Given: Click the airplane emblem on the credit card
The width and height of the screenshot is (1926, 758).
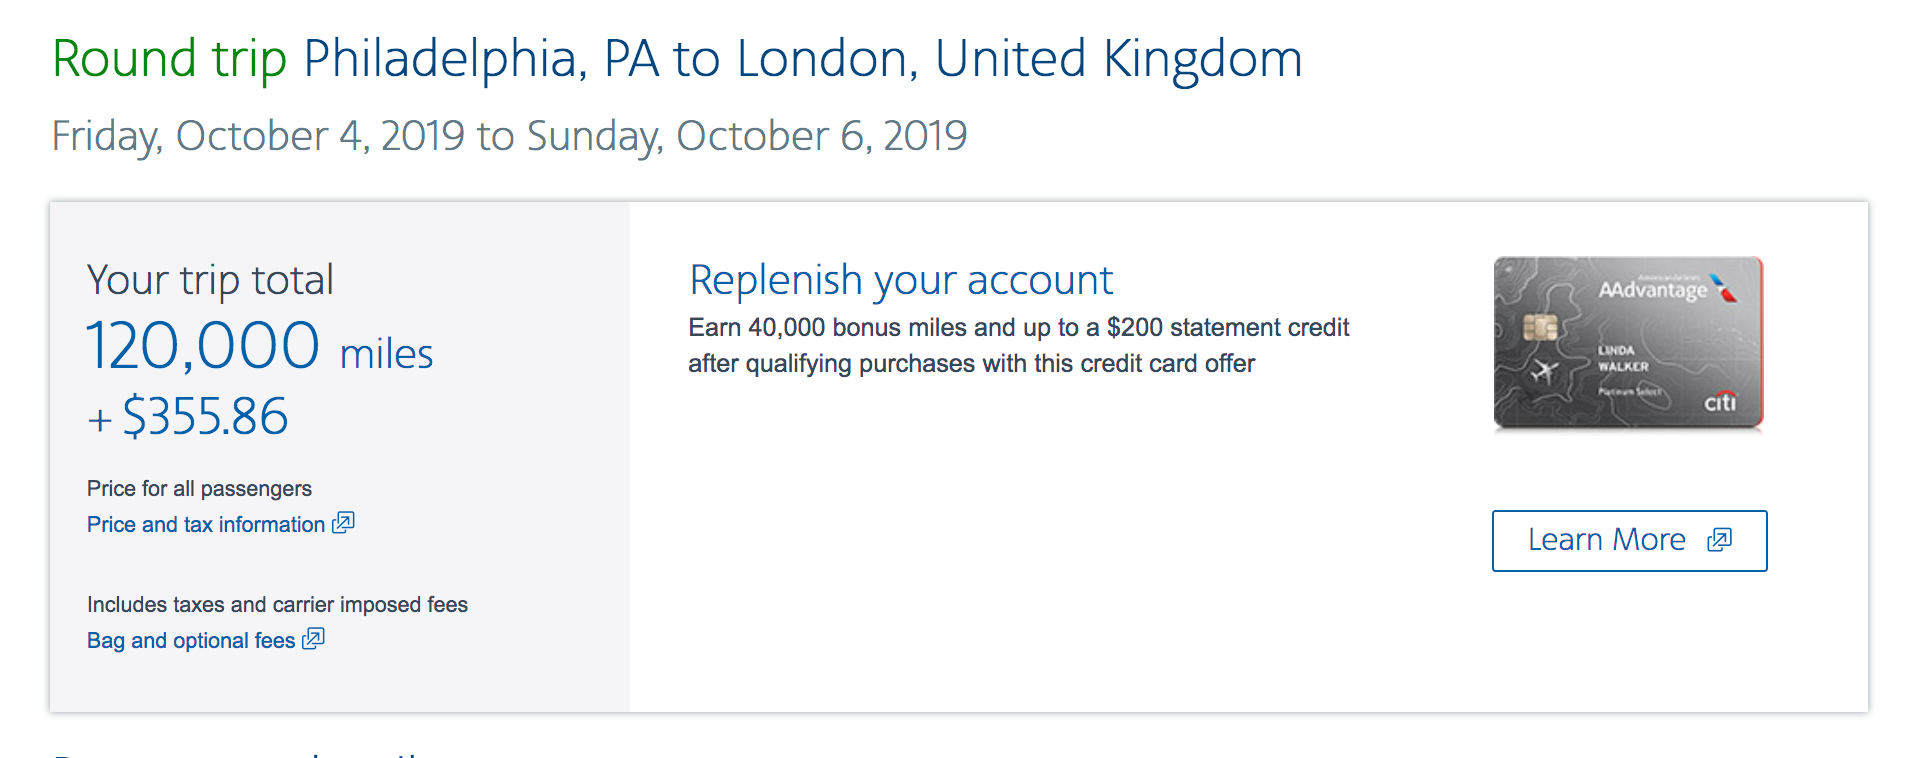Looking at the screenshot, I should click(x=1545, y=372).
